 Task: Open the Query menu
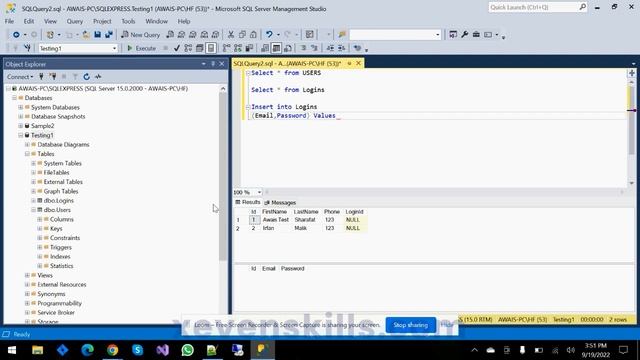coord(75,21)
